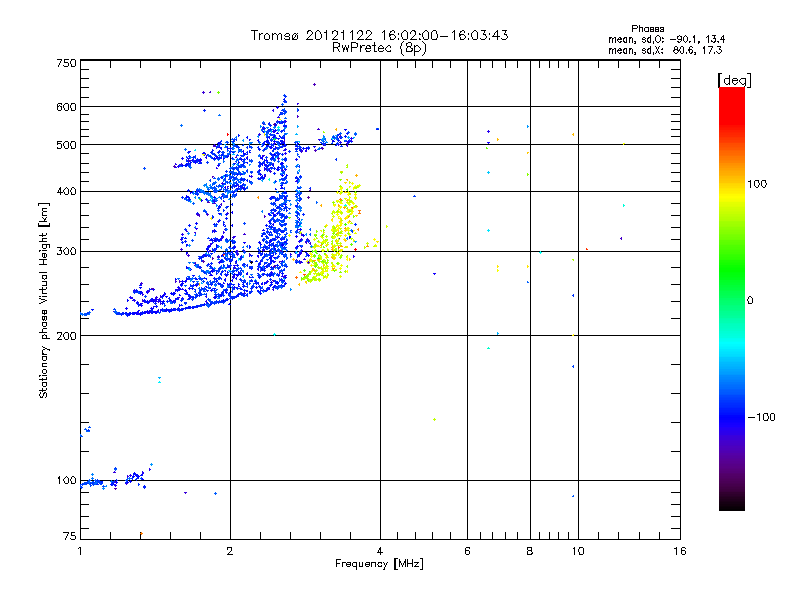This screenshot has width=800, height=600.
Task: Click the x-axis tick label '6'
Action: [x=467, y=551]
